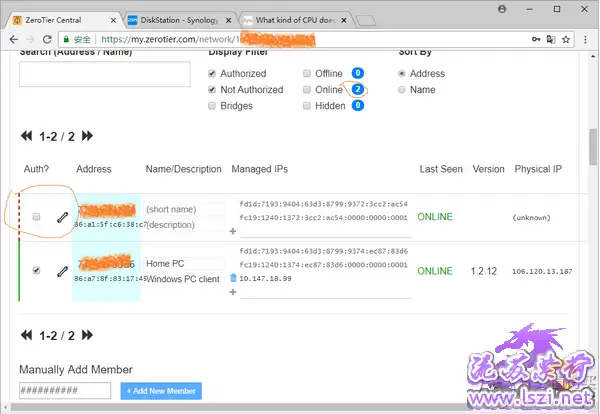600x414 pixels.
Task: Click ONLINE status of Home PC row
Action: (x=435, y=271)
